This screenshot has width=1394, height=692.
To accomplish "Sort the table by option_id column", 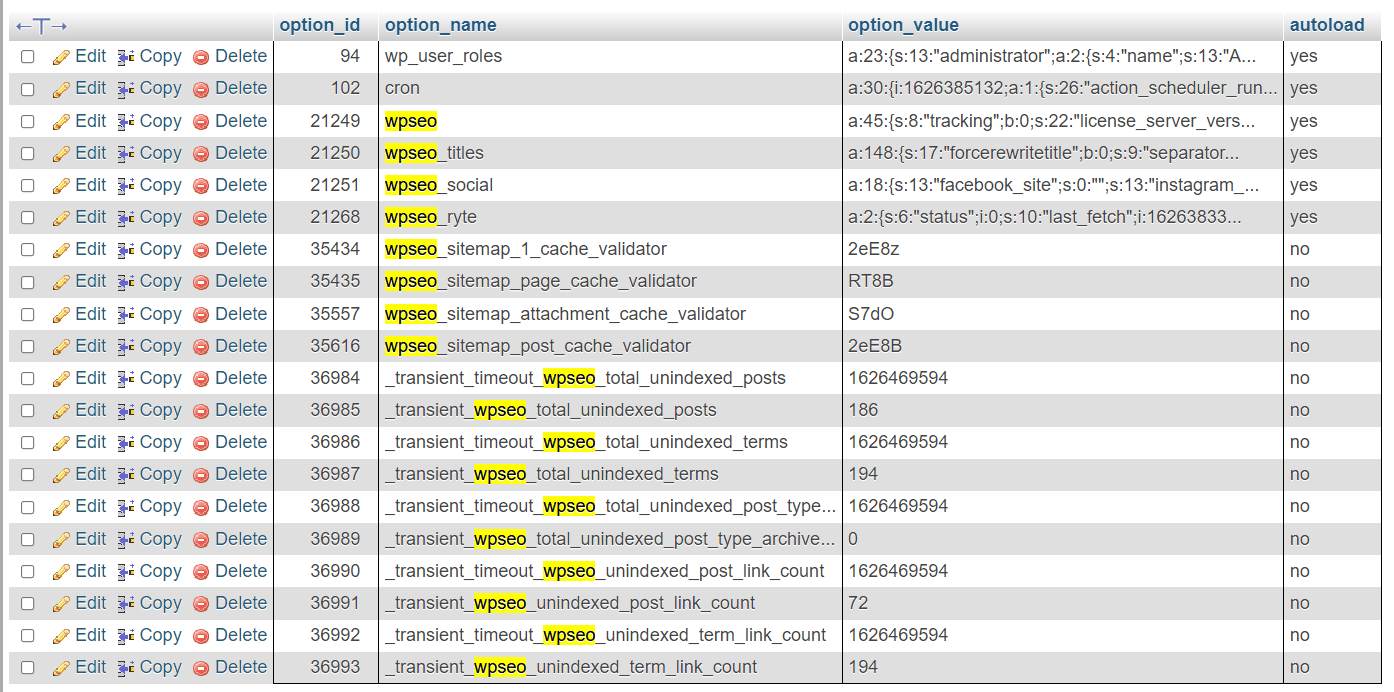I will [321, 24].
